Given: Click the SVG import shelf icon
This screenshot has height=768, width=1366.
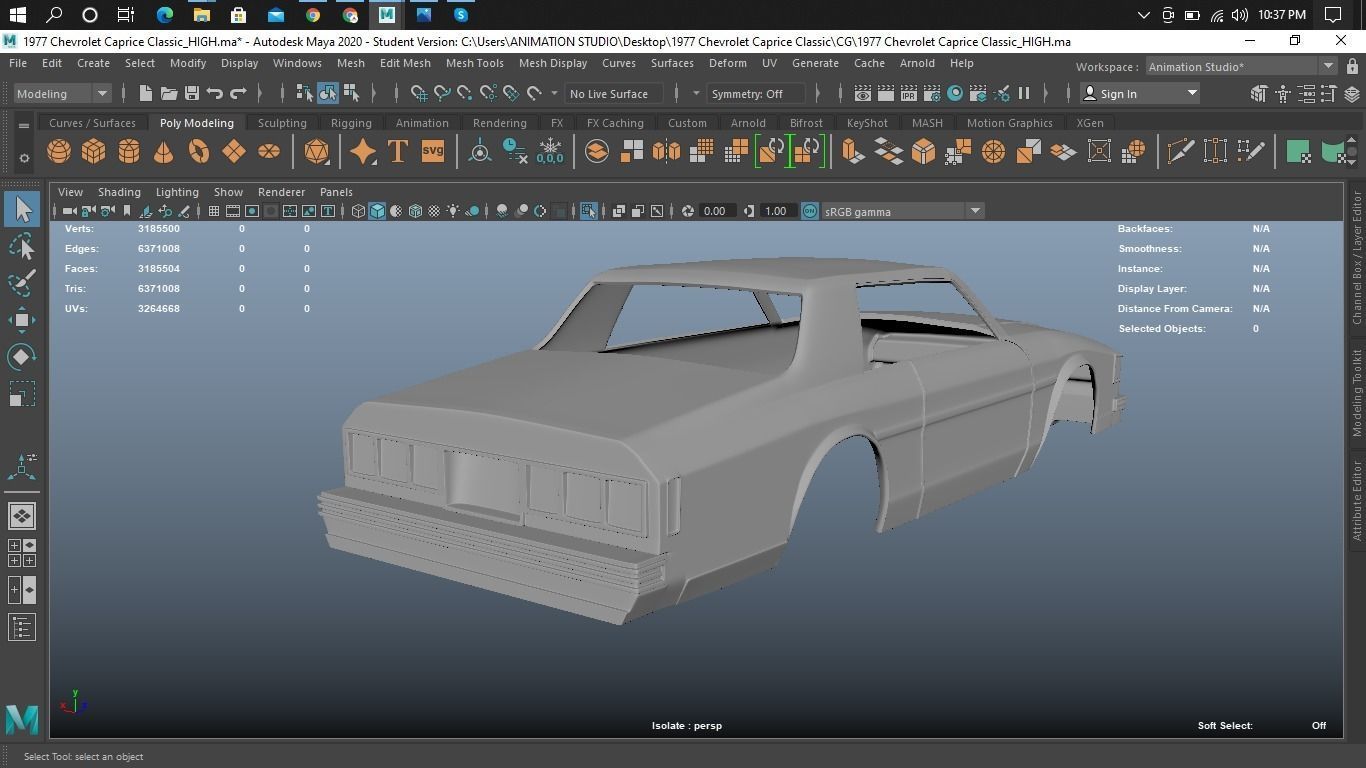Looking at the screenshot, I should (432, 152).
